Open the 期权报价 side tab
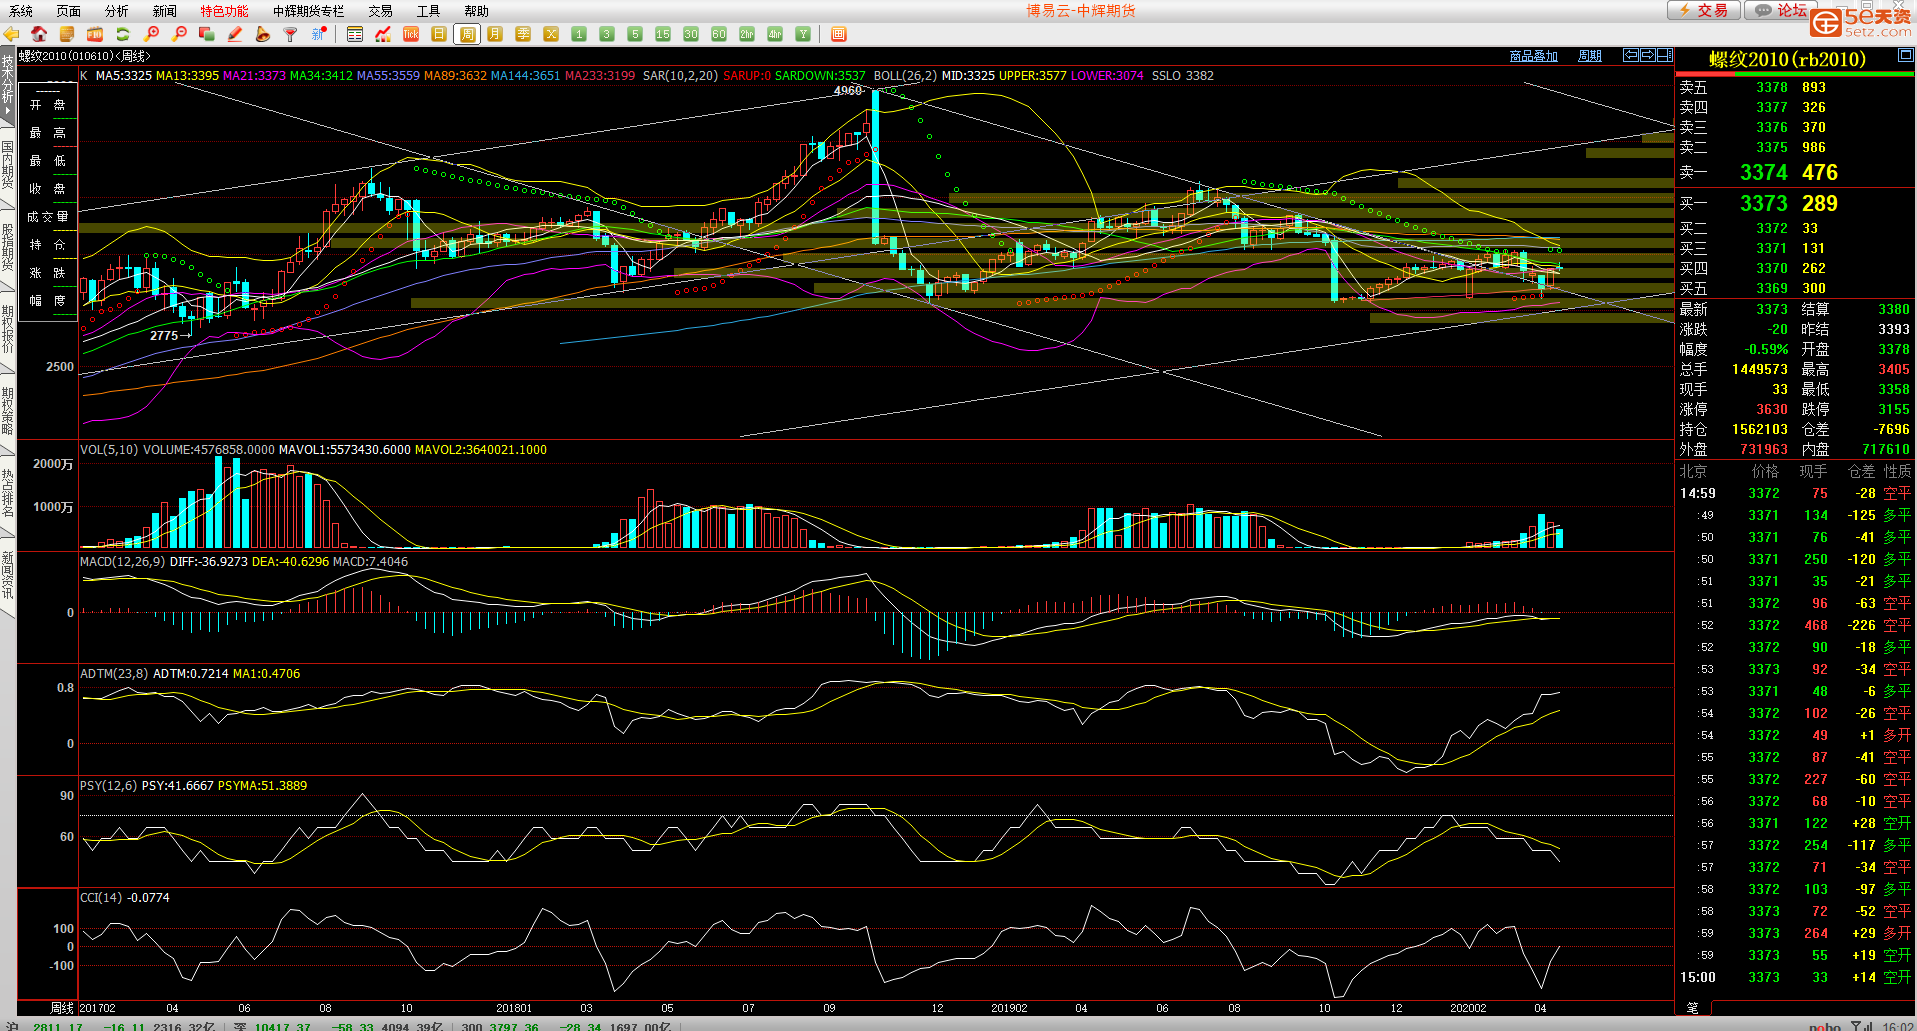This screenshot has height=1031, width=1917. pos(8,330)
